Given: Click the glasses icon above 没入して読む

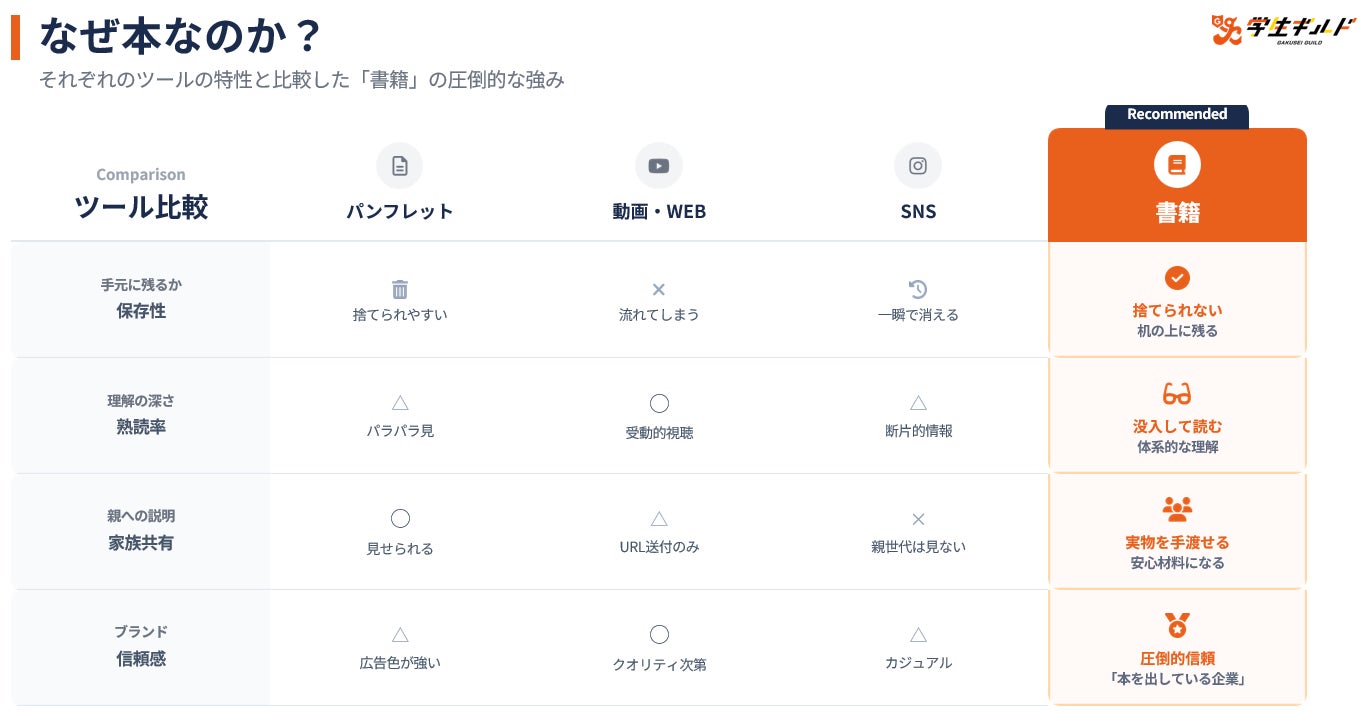Looking at the screenshot, I should coord(1177,393).
